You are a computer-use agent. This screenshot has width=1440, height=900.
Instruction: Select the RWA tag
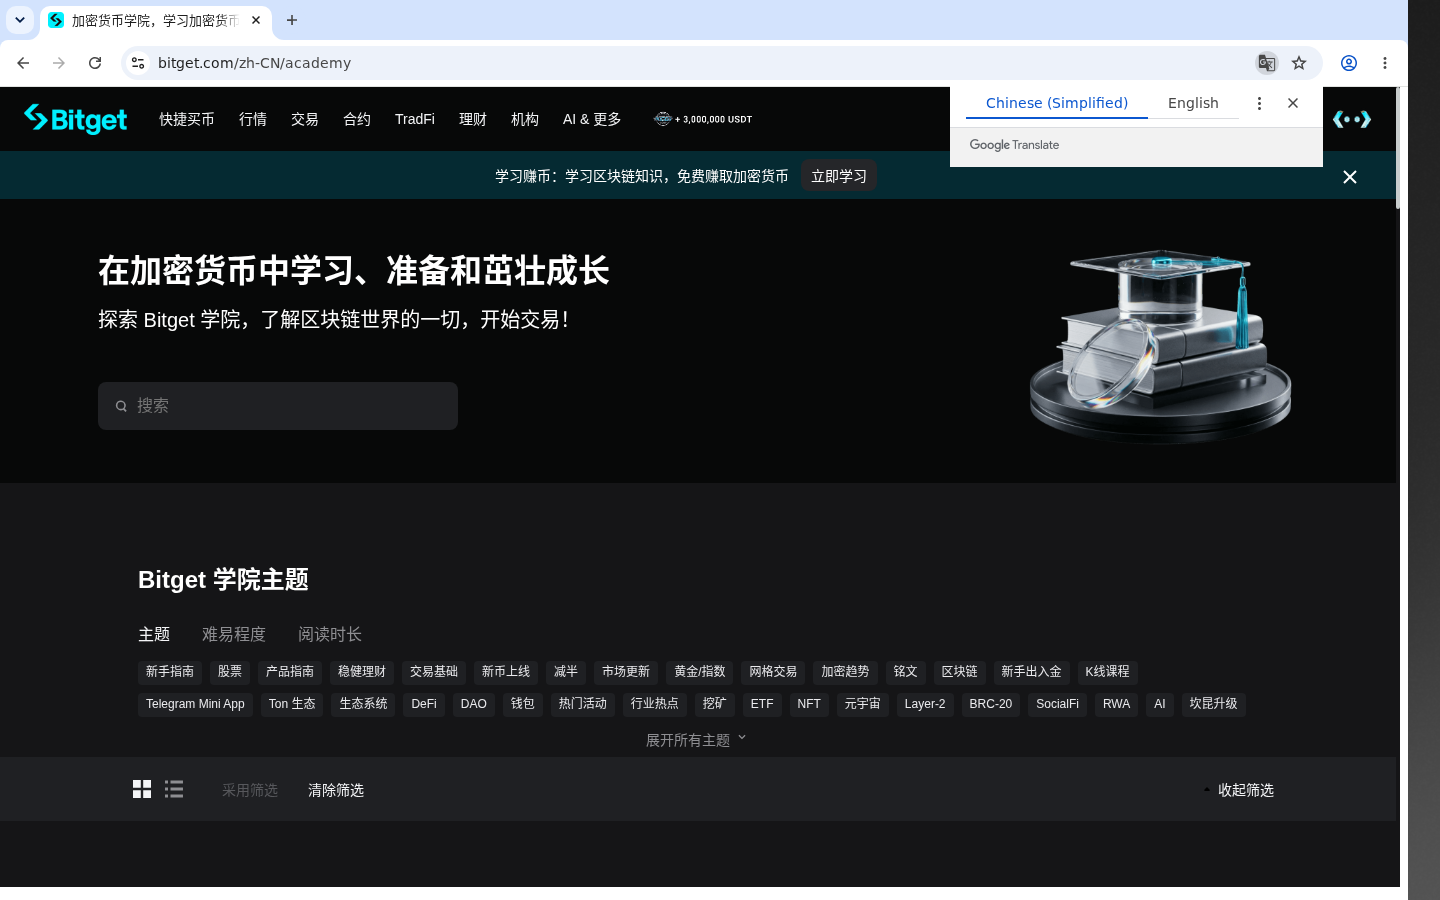pyautogui.click(x=1116, y=704)
